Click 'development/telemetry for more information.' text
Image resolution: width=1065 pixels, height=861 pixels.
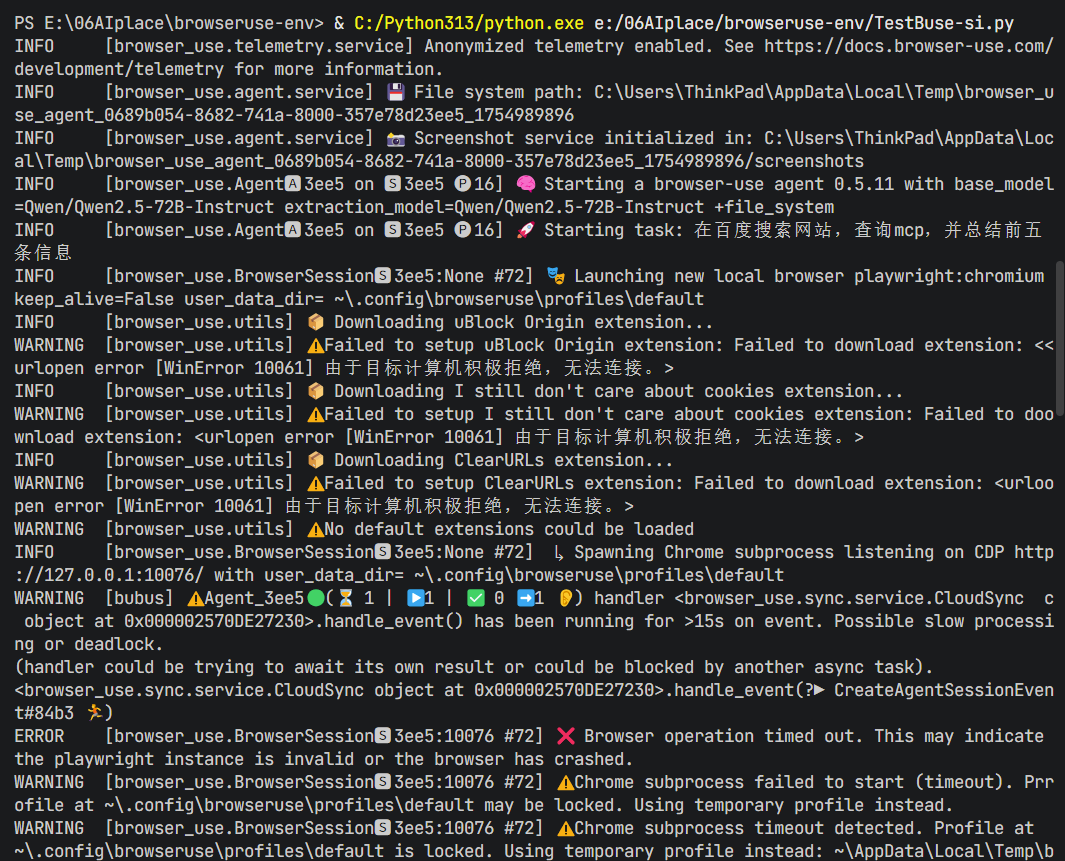(x=229, y=69)
